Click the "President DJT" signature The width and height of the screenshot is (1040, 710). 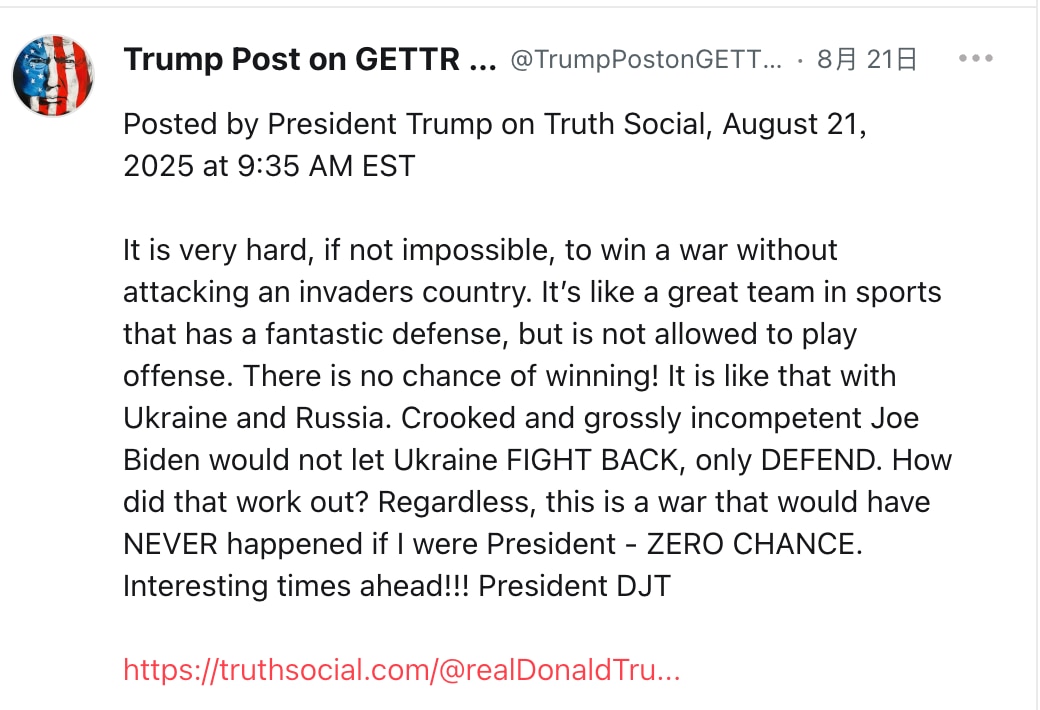pos(574,586)
